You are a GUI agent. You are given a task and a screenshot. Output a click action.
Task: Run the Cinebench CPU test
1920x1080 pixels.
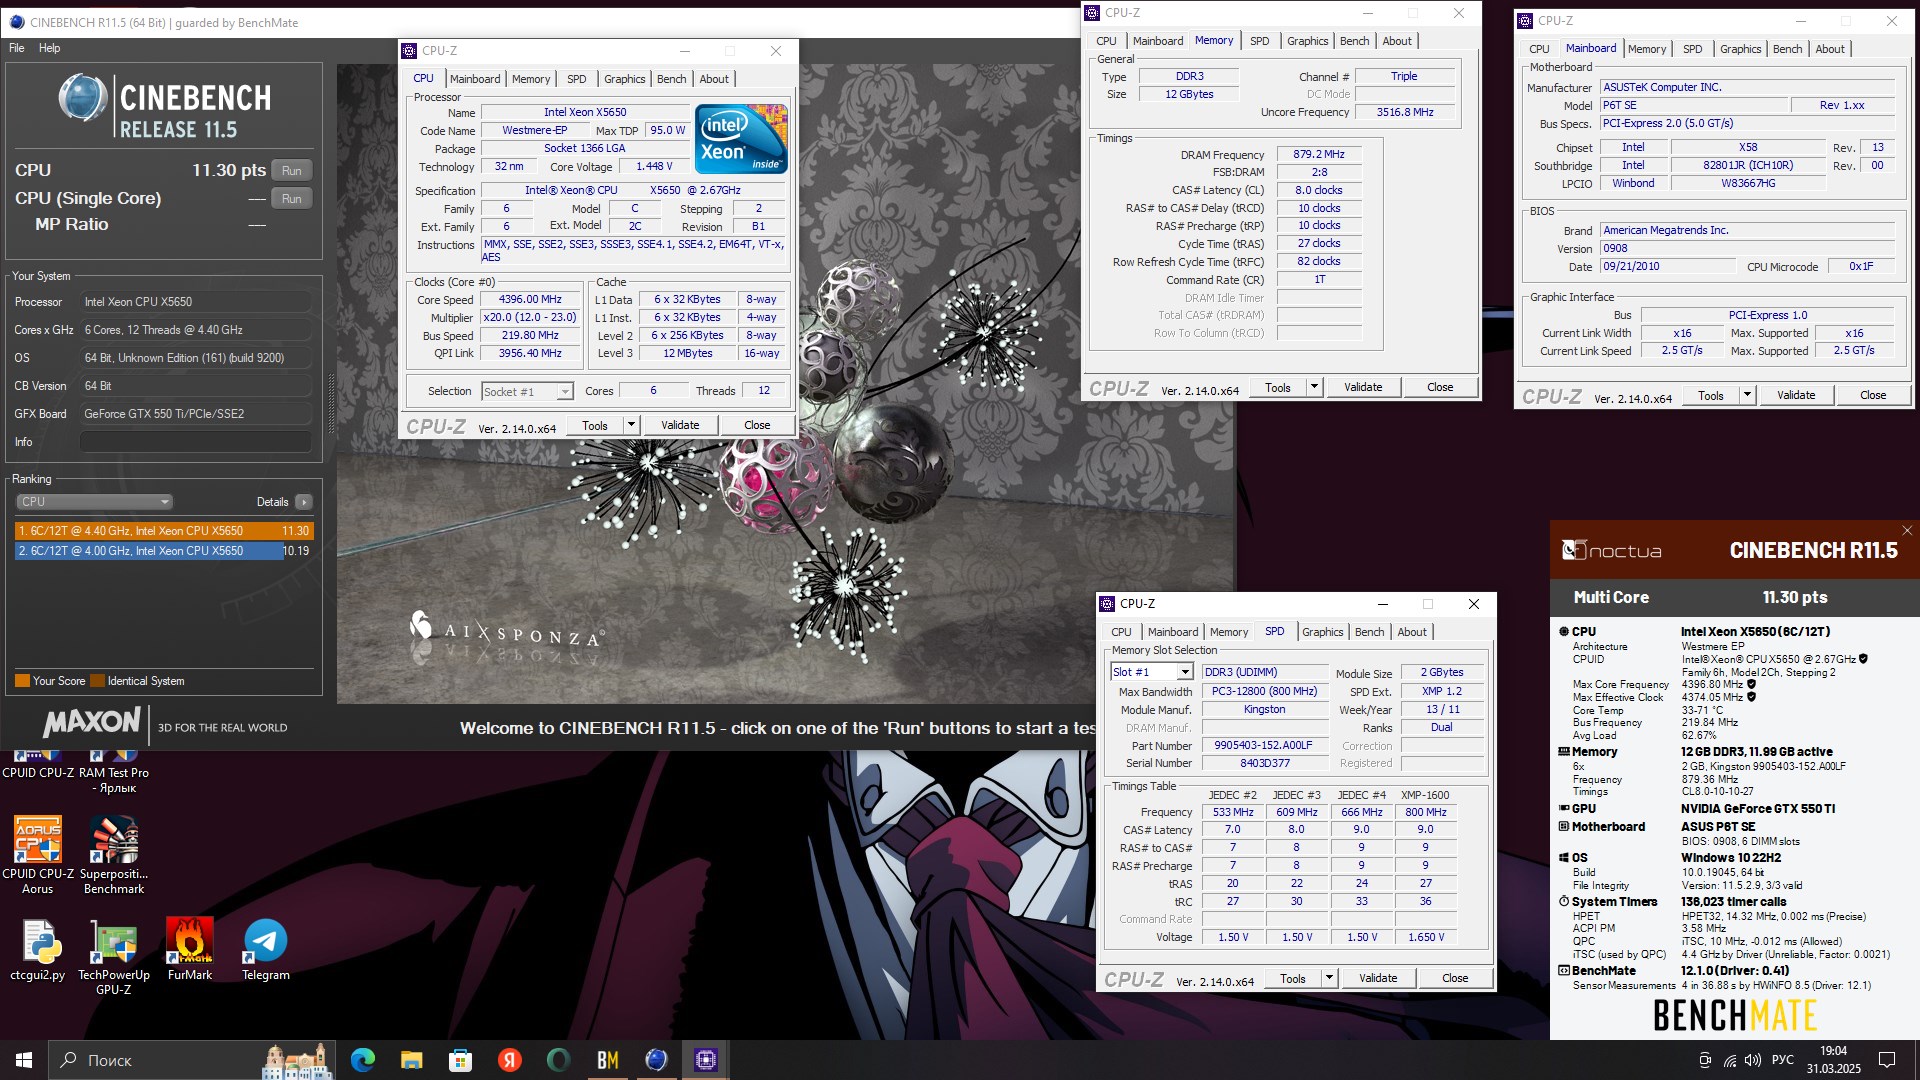click(x=291, y=171)
